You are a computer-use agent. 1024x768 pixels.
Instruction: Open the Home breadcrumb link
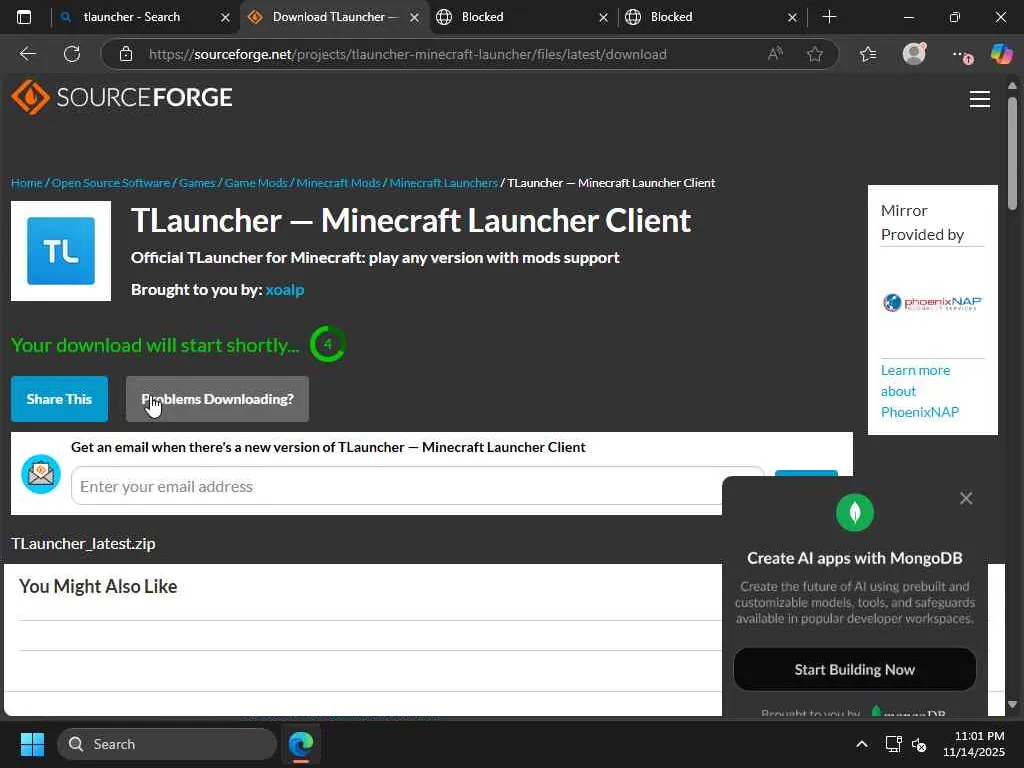pyautogui.click(x=27, y=183)
